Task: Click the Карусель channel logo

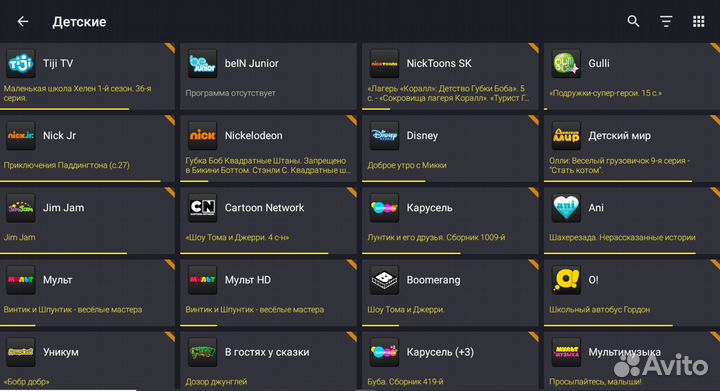Action: click(384, 207)
